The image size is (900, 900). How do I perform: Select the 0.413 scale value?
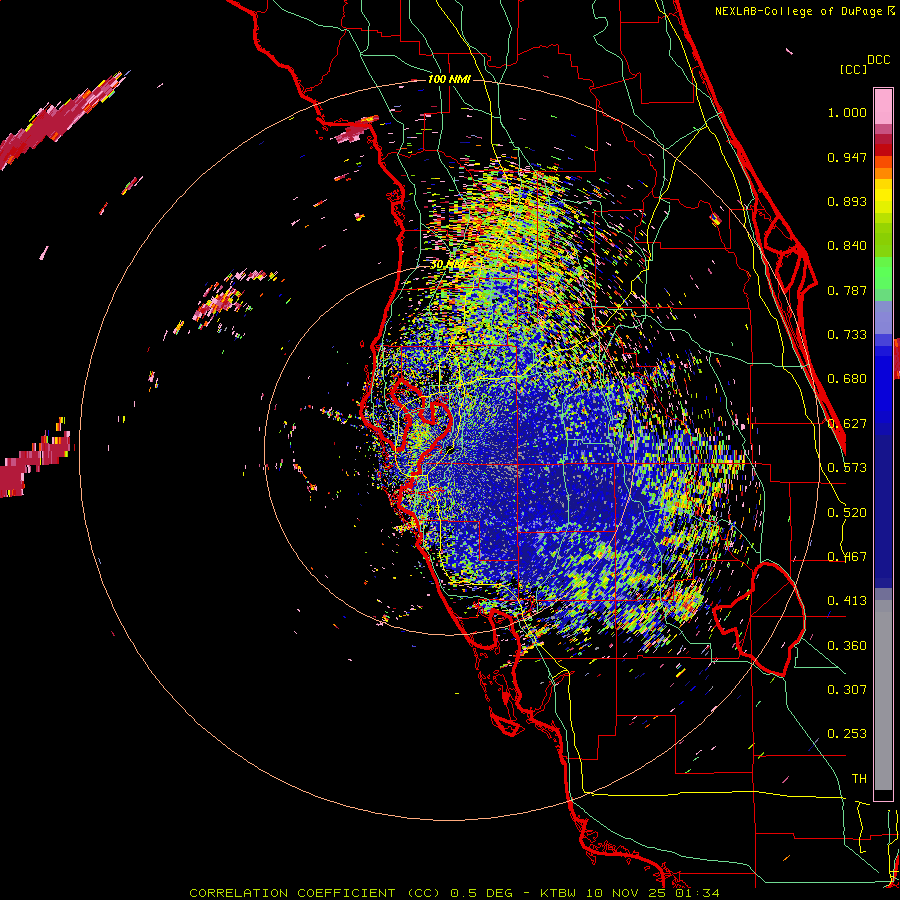tap(847, 601)
